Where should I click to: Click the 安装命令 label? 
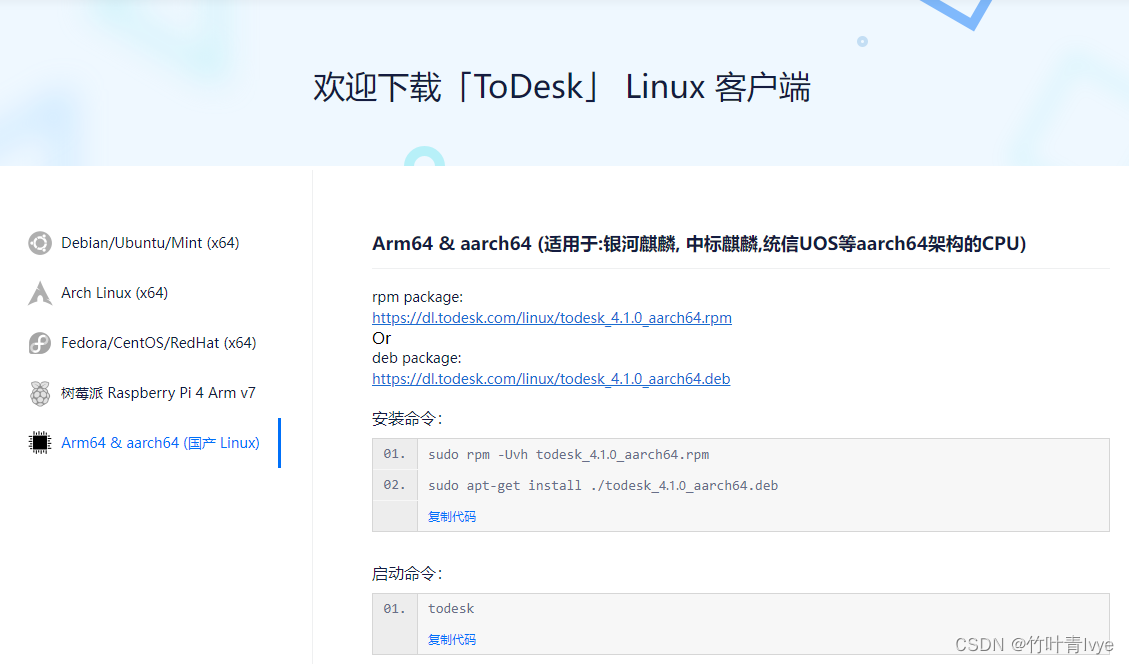point(407,418)
